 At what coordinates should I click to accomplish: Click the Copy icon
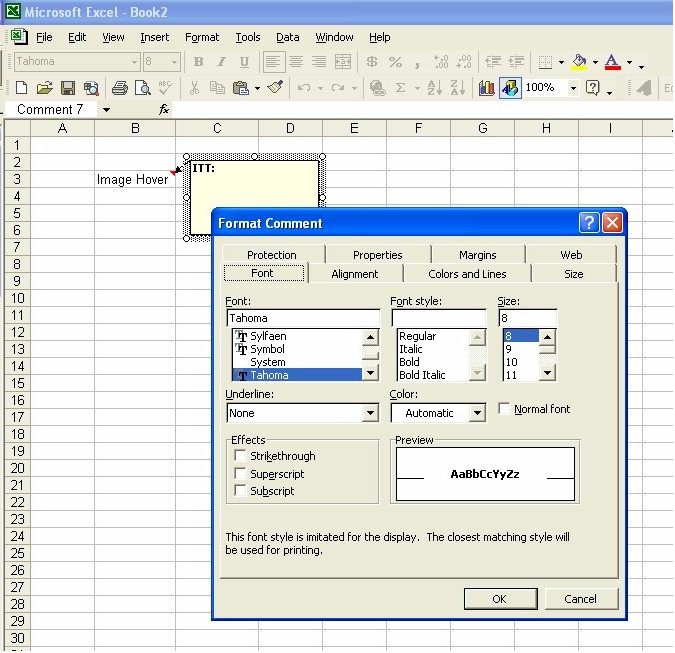pos(217,88)
